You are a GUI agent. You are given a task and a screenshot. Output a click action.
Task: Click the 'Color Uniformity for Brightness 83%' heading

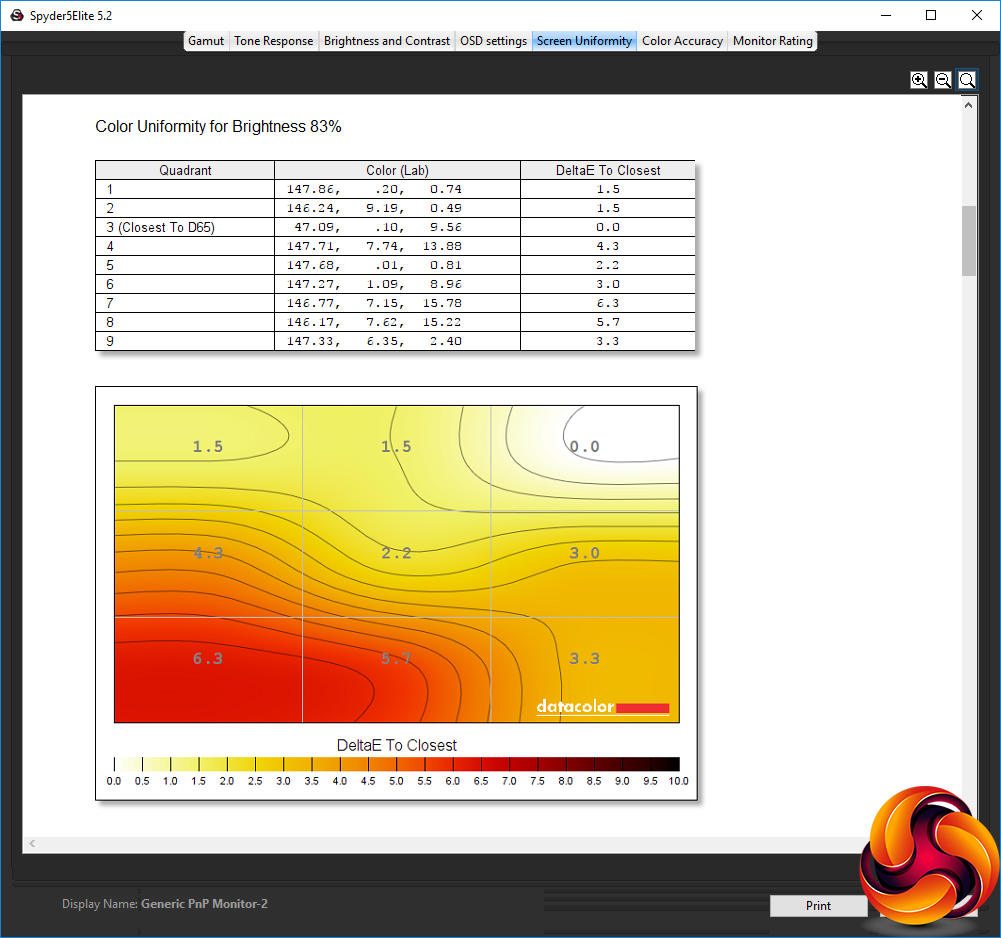(x=218, y=126)
